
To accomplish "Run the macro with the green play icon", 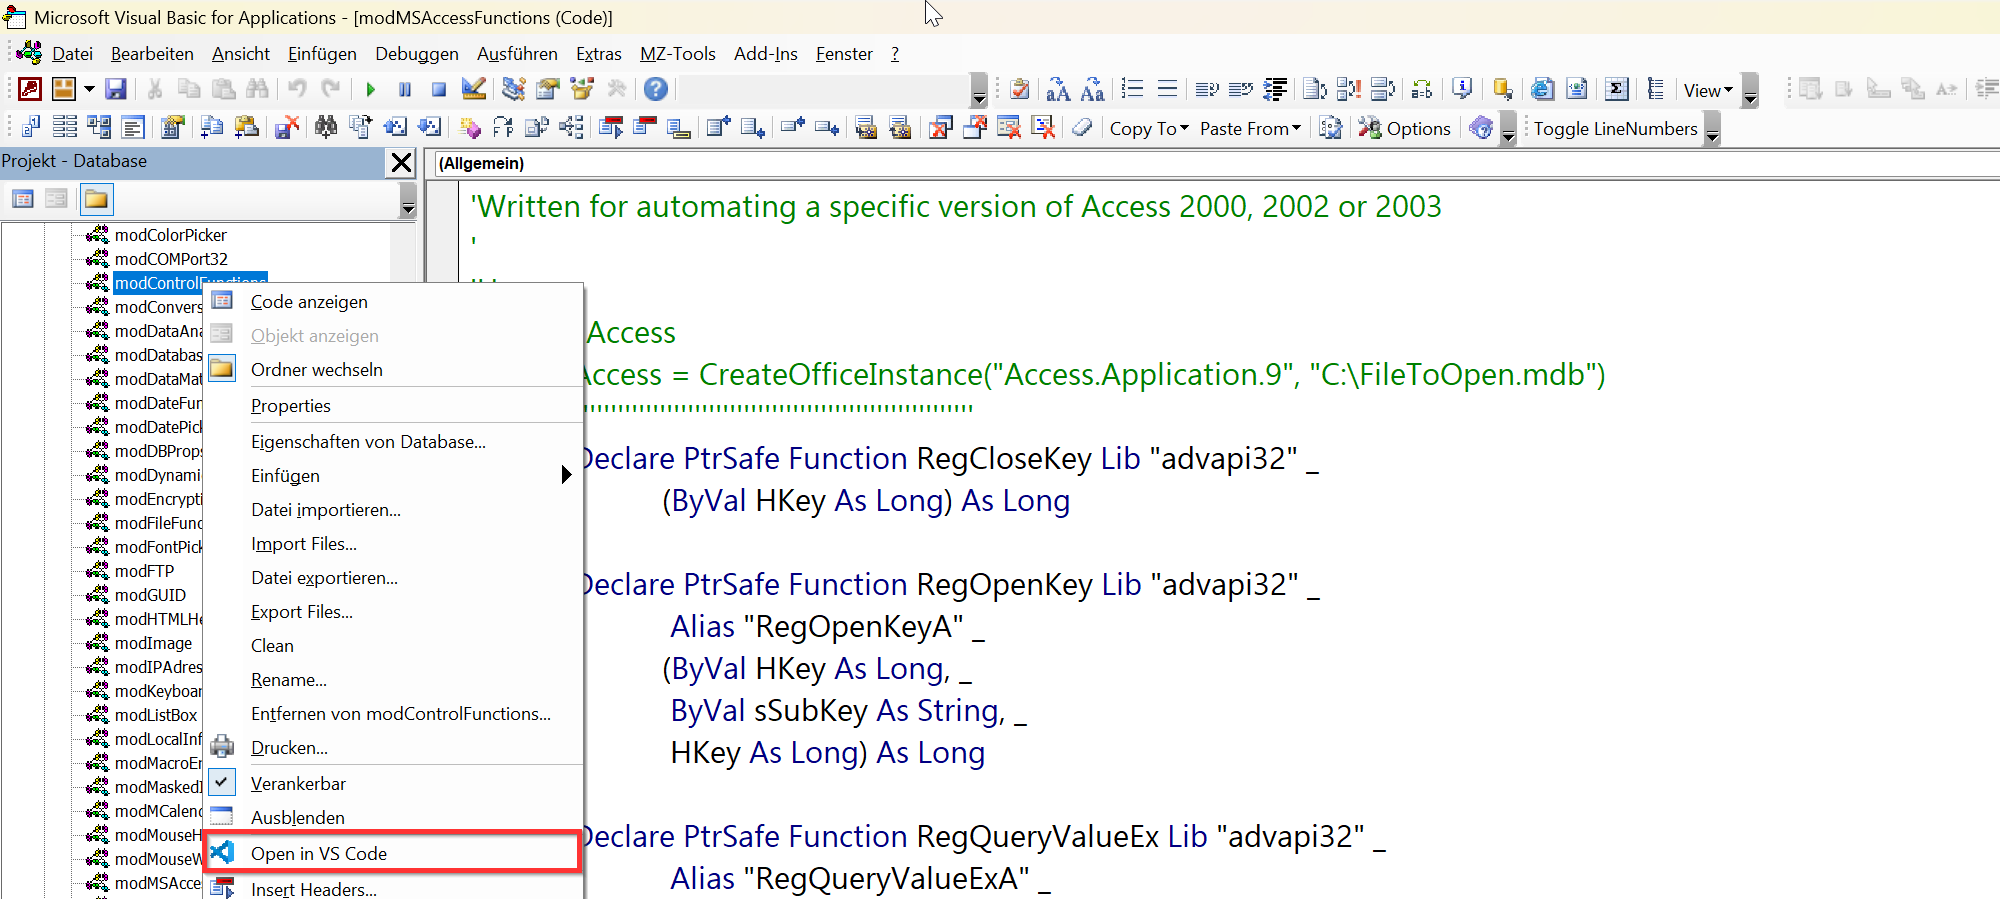I will pyautogui.click(x=371, y=89).
